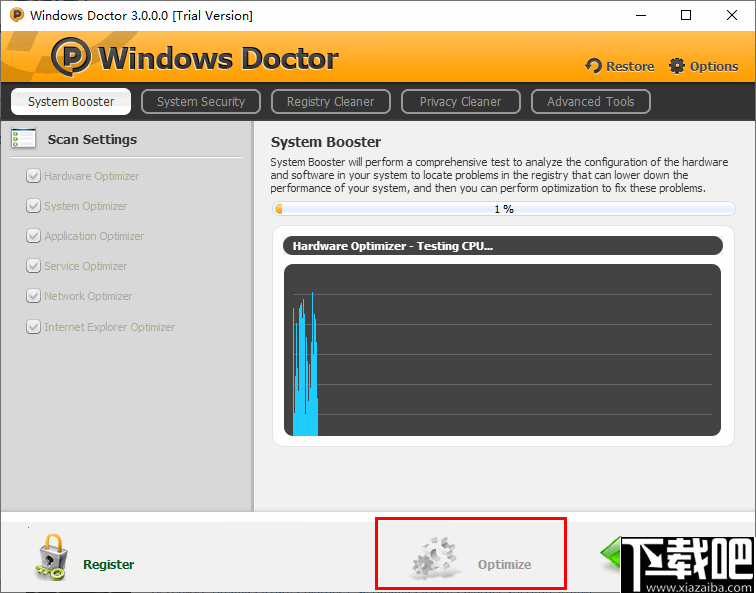
Task: Click the System Booster heading
Action: (326, 142)
